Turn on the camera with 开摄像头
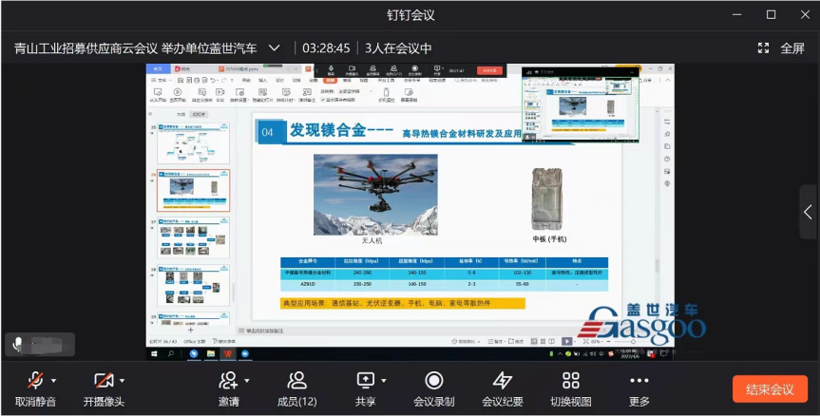Viewport: 820px width, 416px height. click(x=104, y=390)
